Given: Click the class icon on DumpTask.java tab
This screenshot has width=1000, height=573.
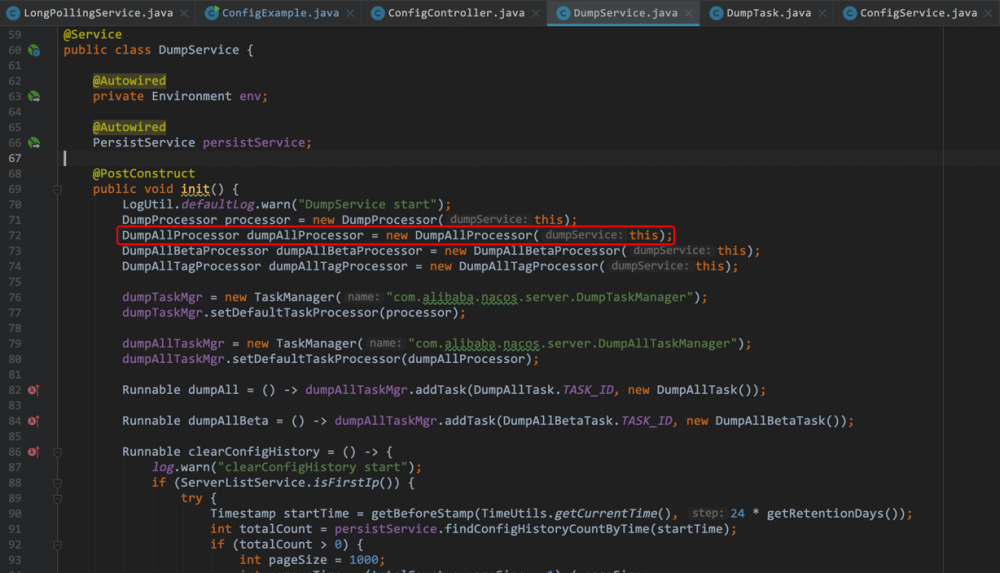Looking at the screenshot, I should tap(716, 13).
